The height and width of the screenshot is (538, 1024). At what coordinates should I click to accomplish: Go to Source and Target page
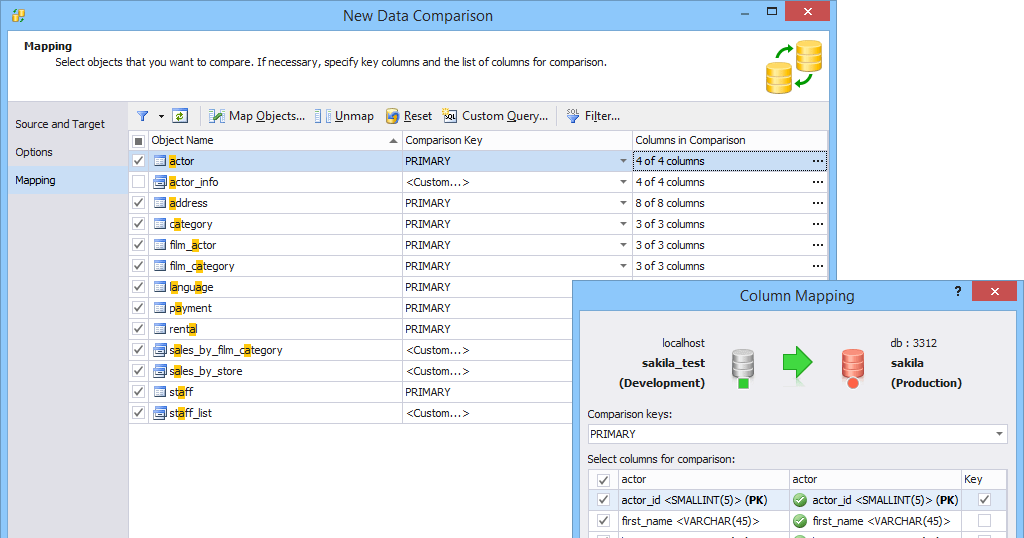(60, 124)
